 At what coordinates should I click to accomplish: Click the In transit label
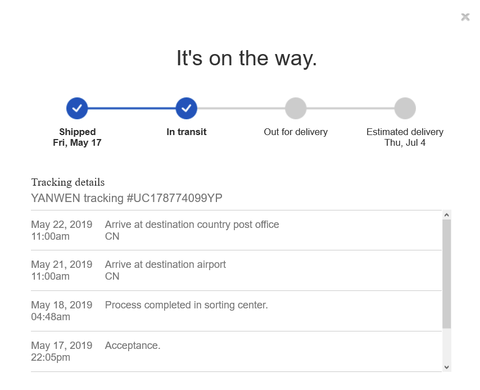pyautogui.click(x=186, y=132)
